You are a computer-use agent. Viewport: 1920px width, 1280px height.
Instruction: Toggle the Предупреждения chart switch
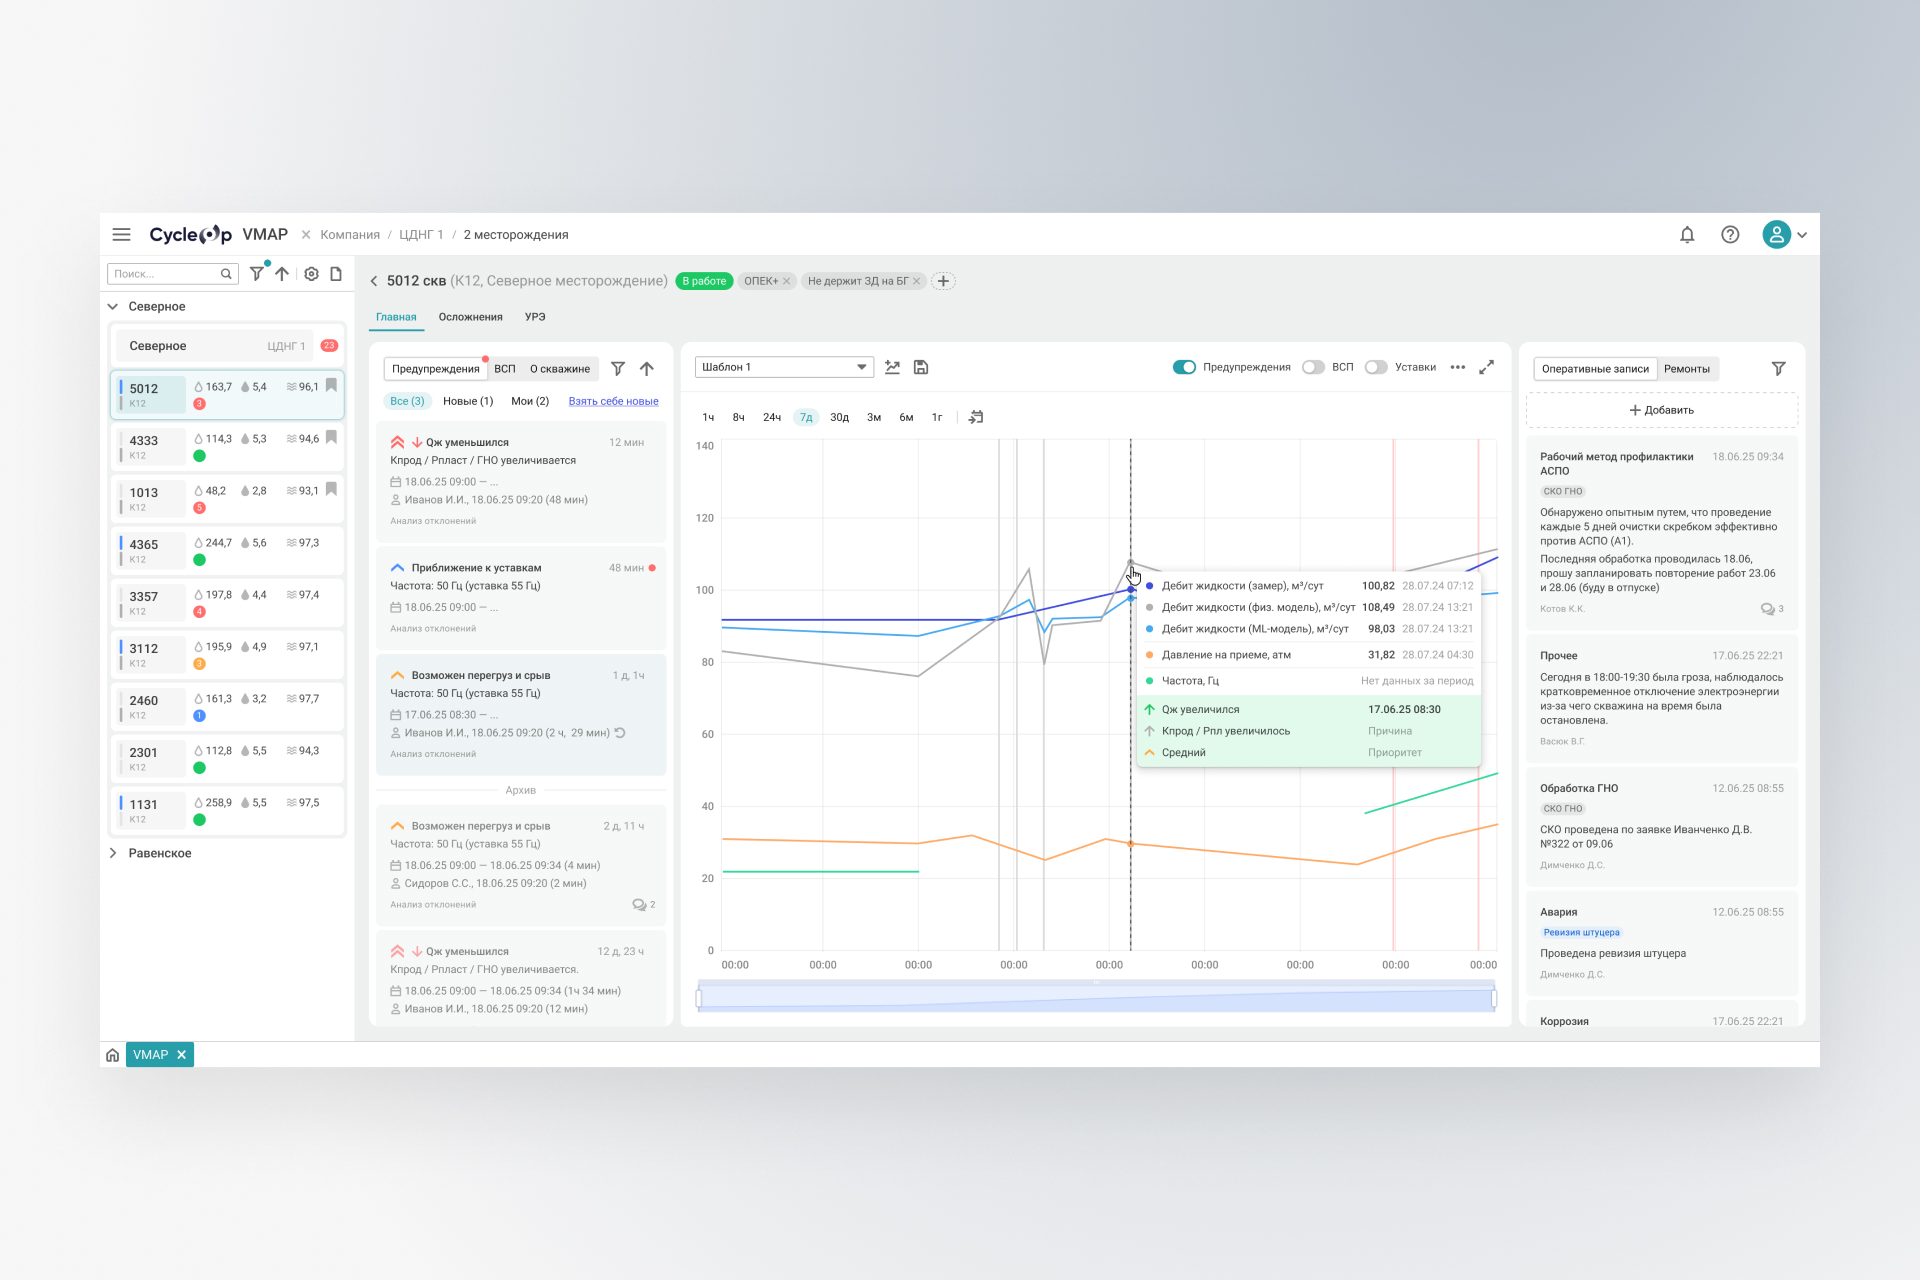1184,367
